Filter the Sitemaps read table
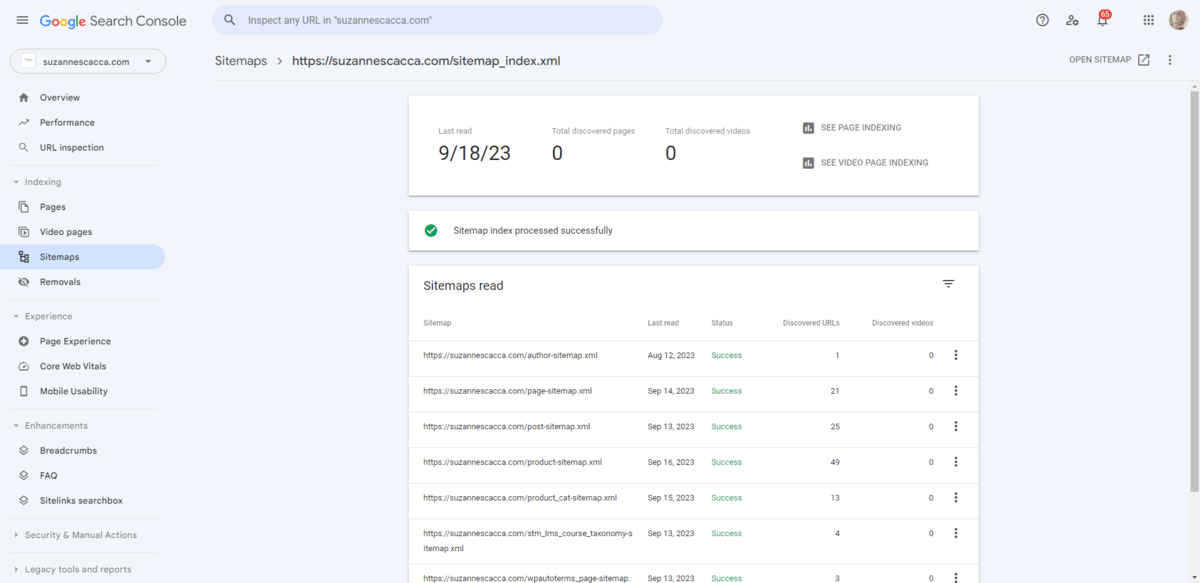This screenshot has height=583, width=1200. click(x=948, y=284)
